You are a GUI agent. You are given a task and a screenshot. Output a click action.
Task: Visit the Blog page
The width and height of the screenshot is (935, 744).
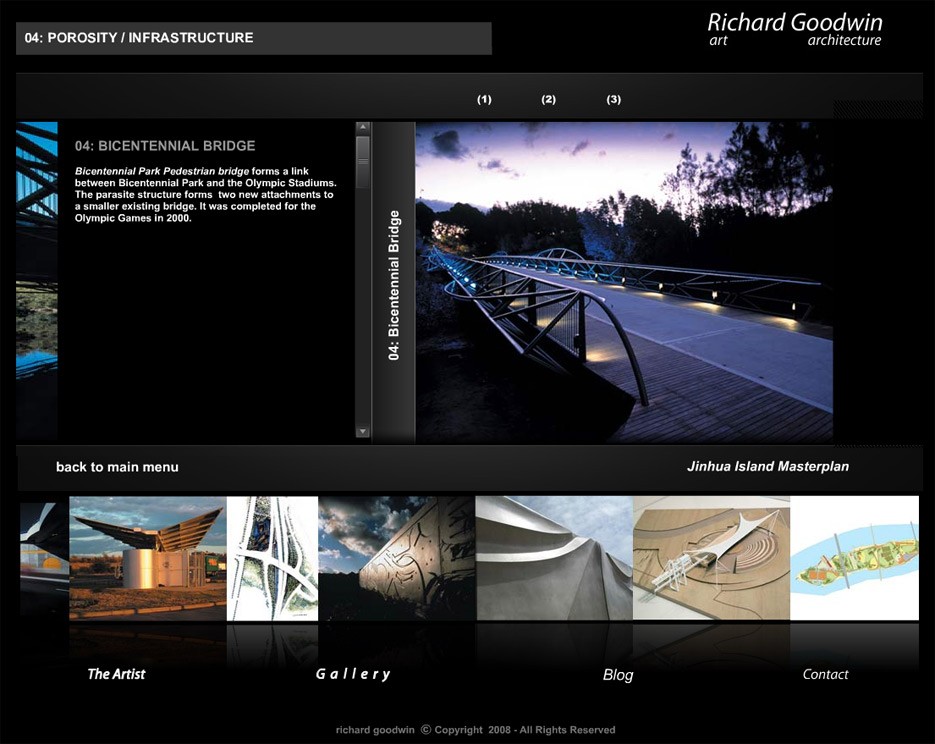tap(618, 675)
